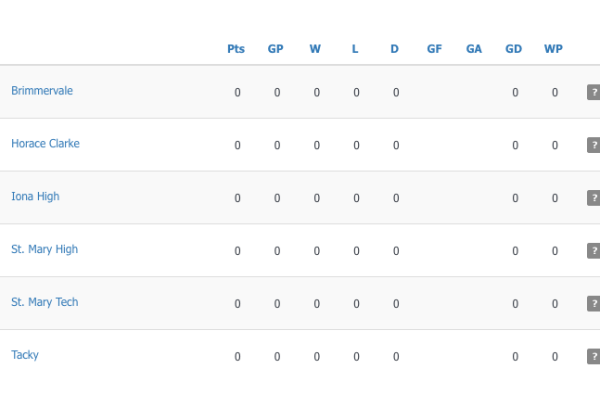This screenshot has width=600, height=394.
Task: Click the question mark icon for Brimmervale
Action: click(x=594, y=92)
